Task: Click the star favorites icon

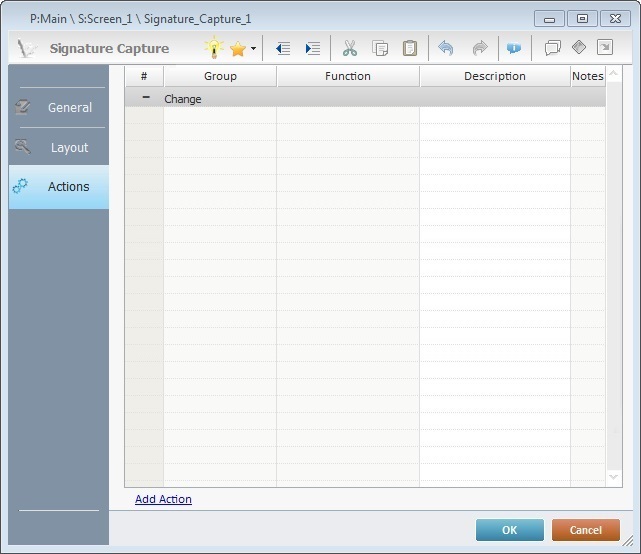Action: tap(238, 48)
